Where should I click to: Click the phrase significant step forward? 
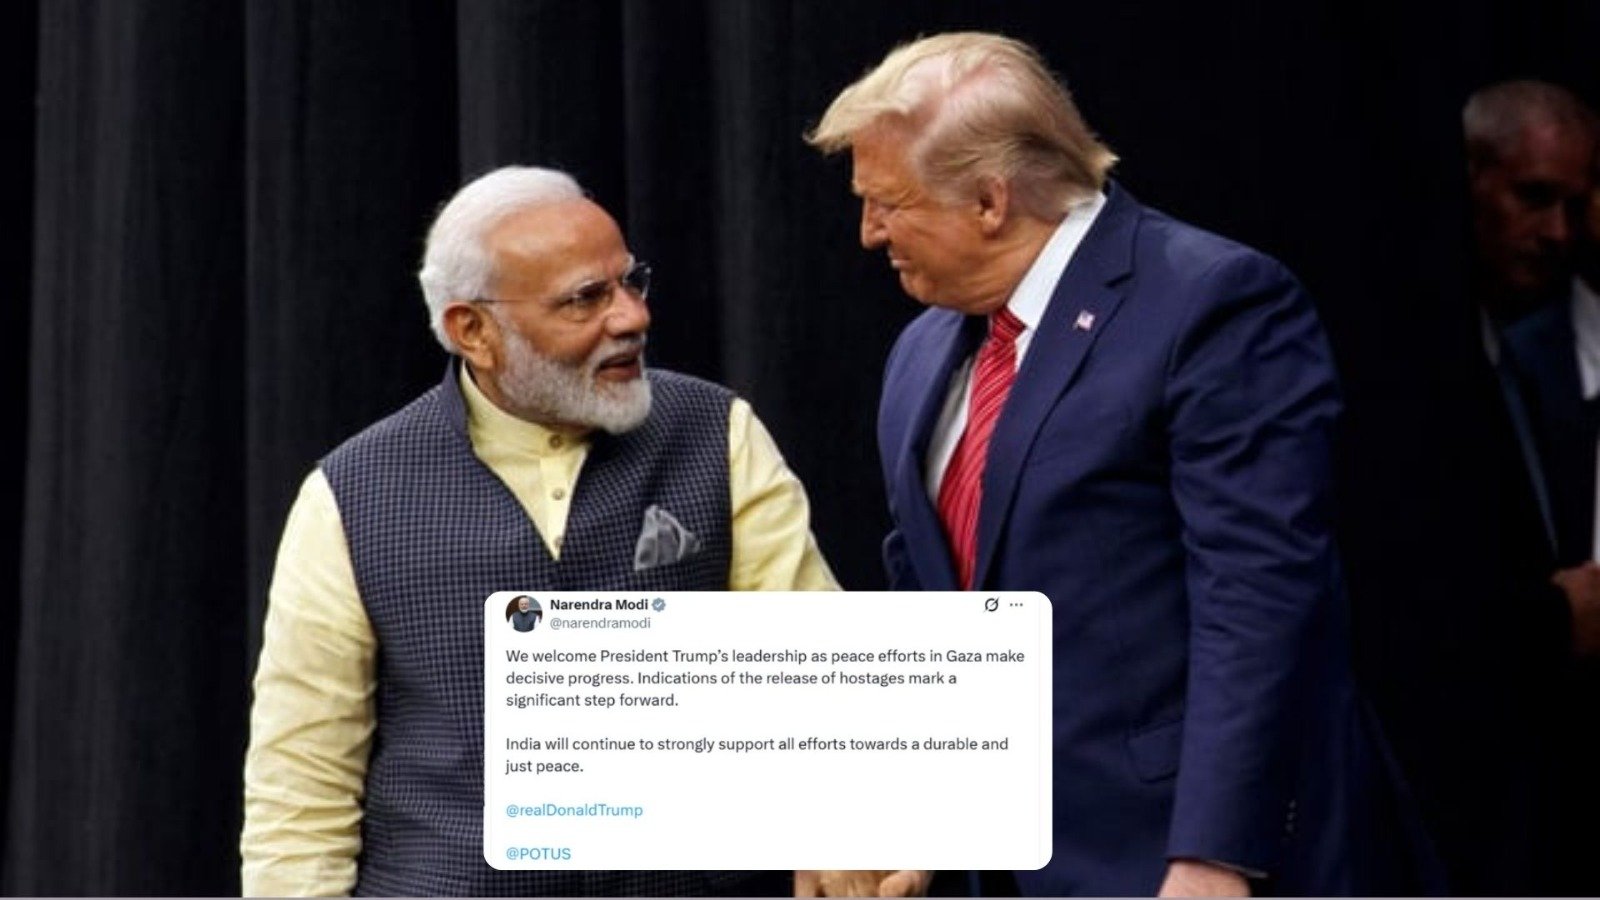tap(592, 701)
